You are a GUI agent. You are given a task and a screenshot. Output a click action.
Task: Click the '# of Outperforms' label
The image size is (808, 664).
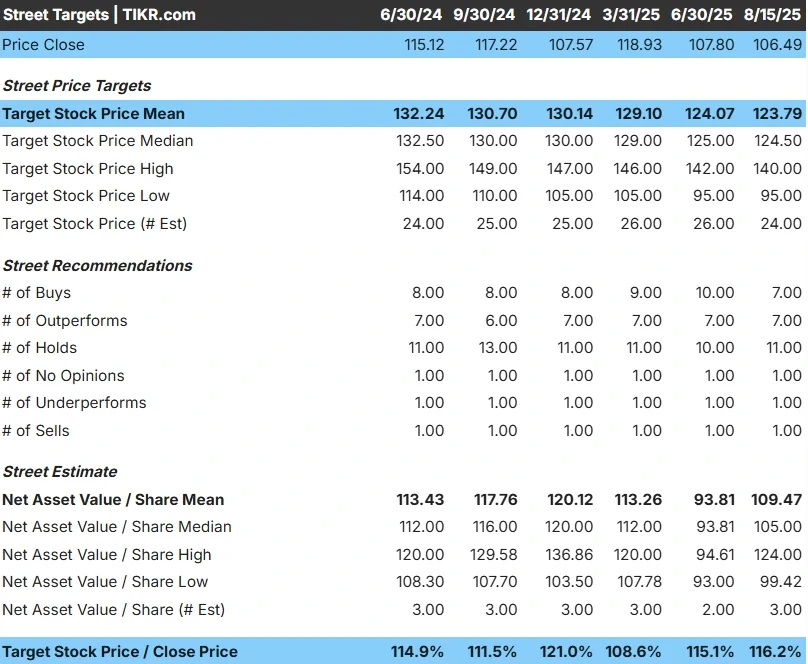click(x=65, y=320)
